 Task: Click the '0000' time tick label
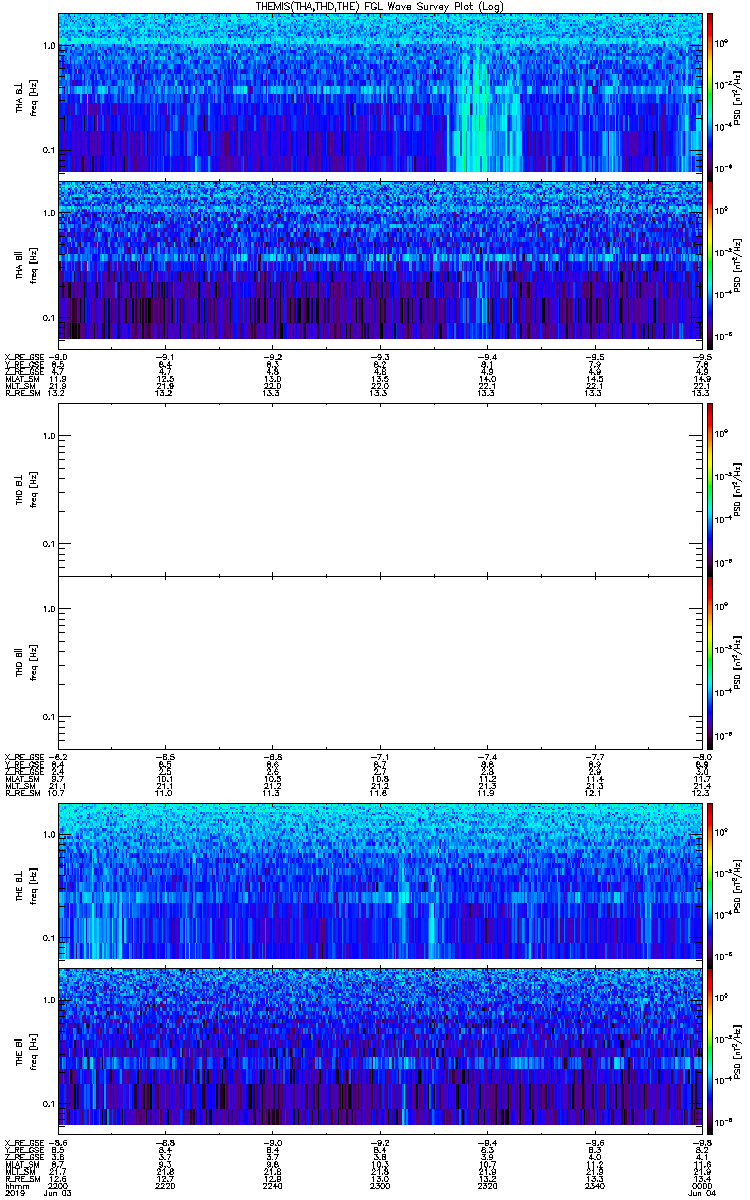coord(701,1185)
